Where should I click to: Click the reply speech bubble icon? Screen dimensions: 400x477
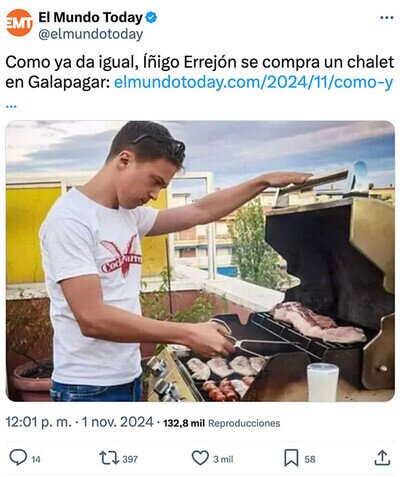pyautogui.click(x=18, y=457)
